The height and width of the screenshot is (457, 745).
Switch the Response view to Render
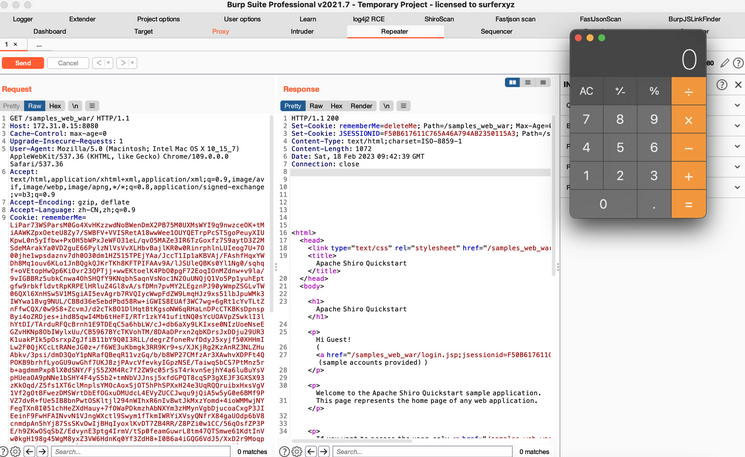[x=362, y=106]
